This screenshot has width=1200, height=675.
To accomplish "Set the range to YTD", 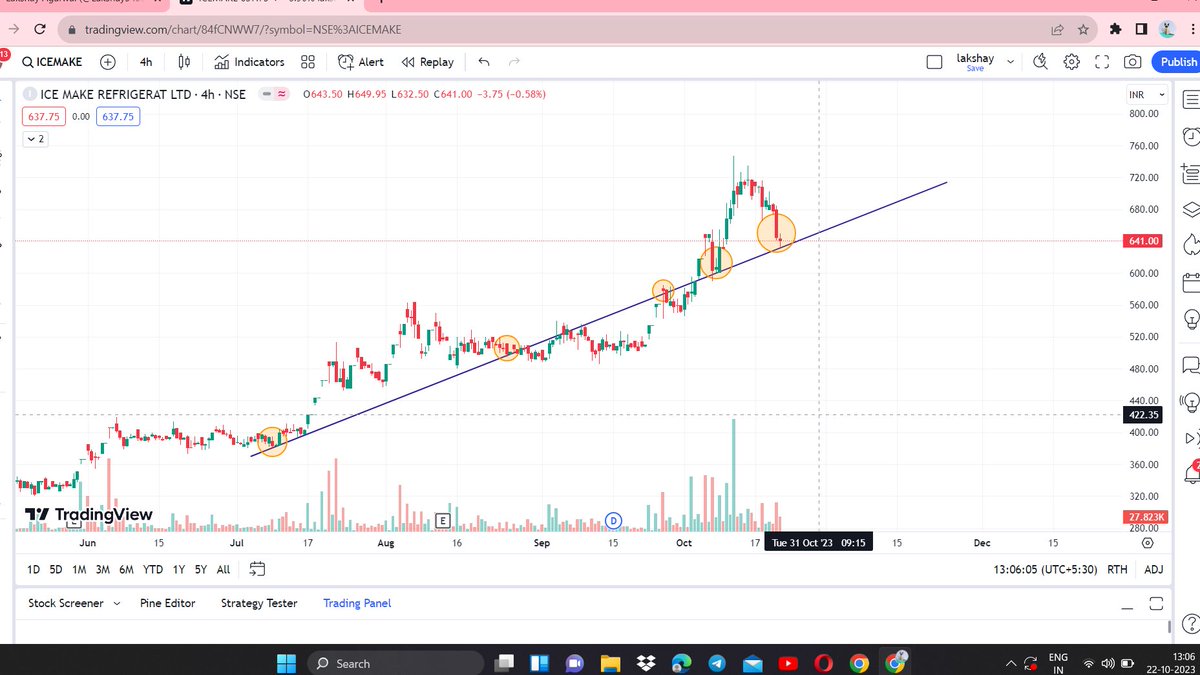I will pos(153,570).
